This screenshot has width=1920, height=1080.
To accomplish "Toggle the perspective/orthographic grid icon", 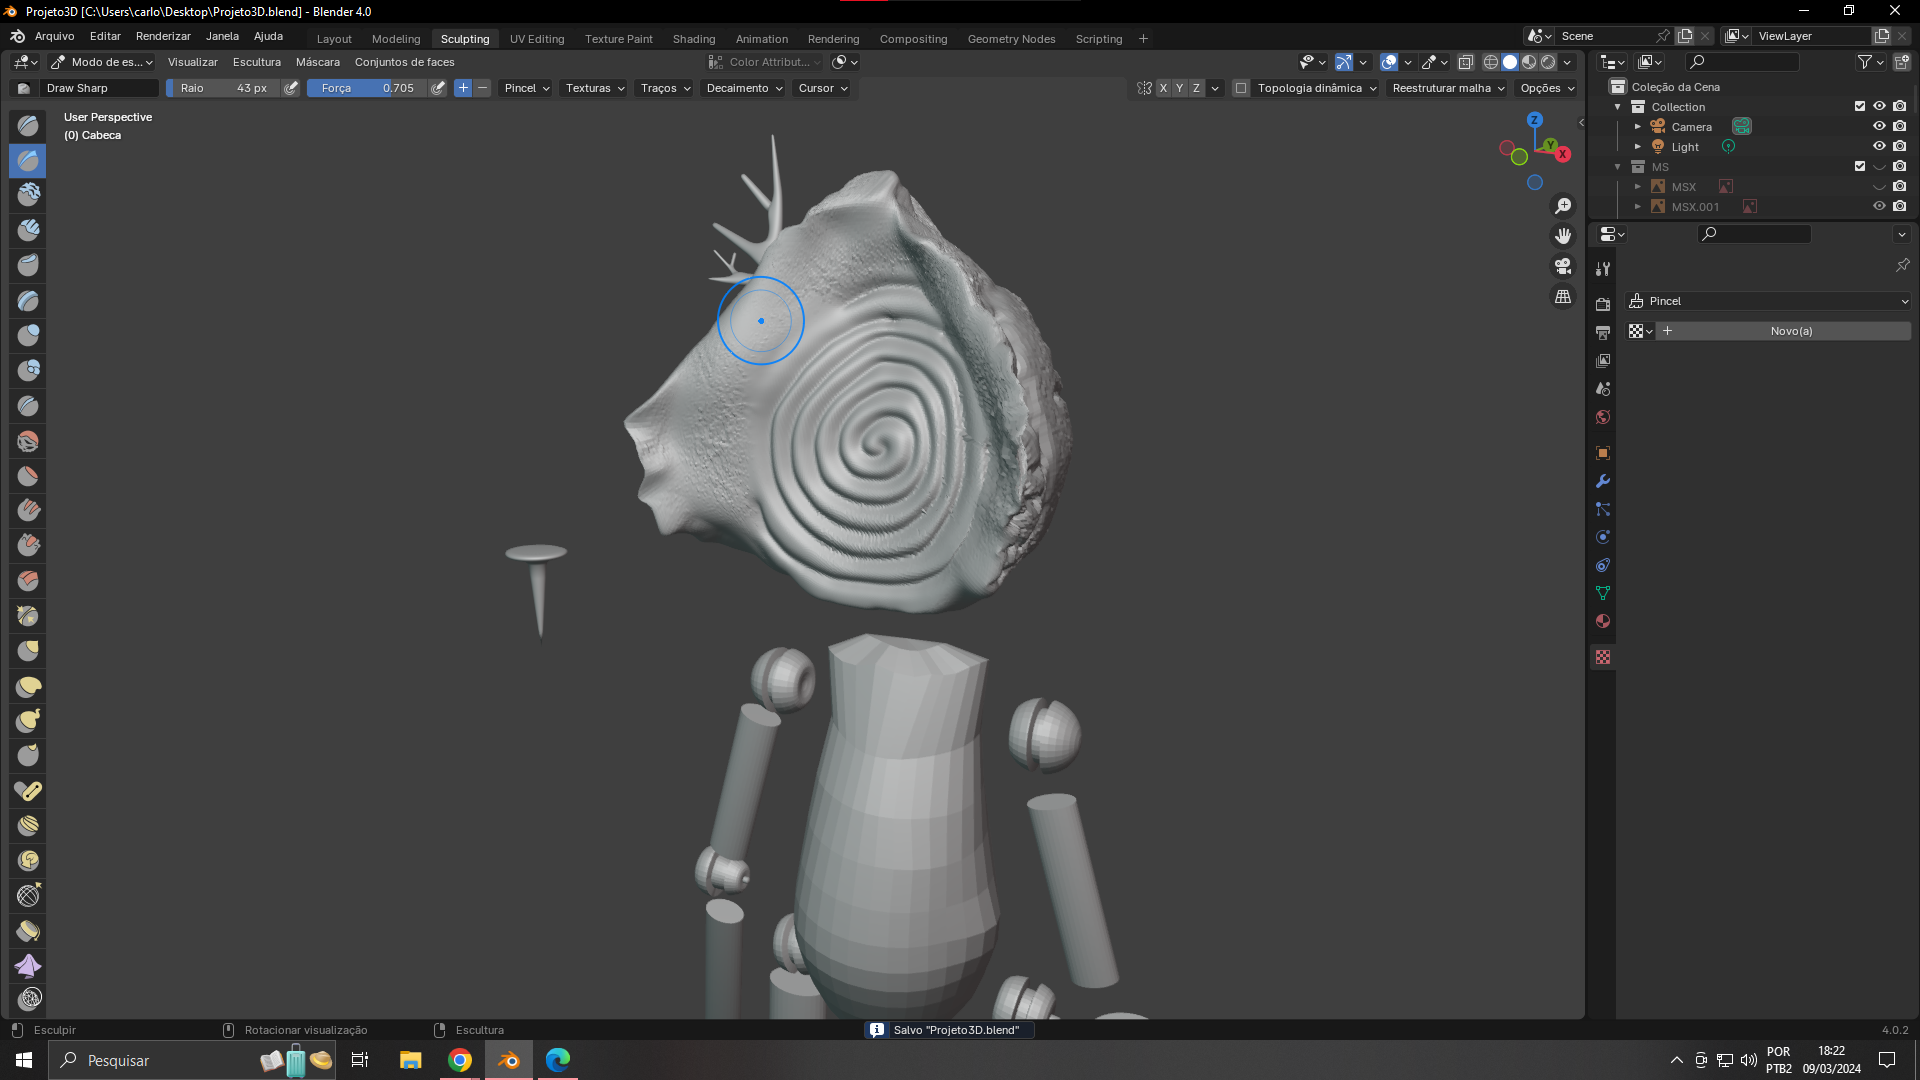I will 1563,297.
